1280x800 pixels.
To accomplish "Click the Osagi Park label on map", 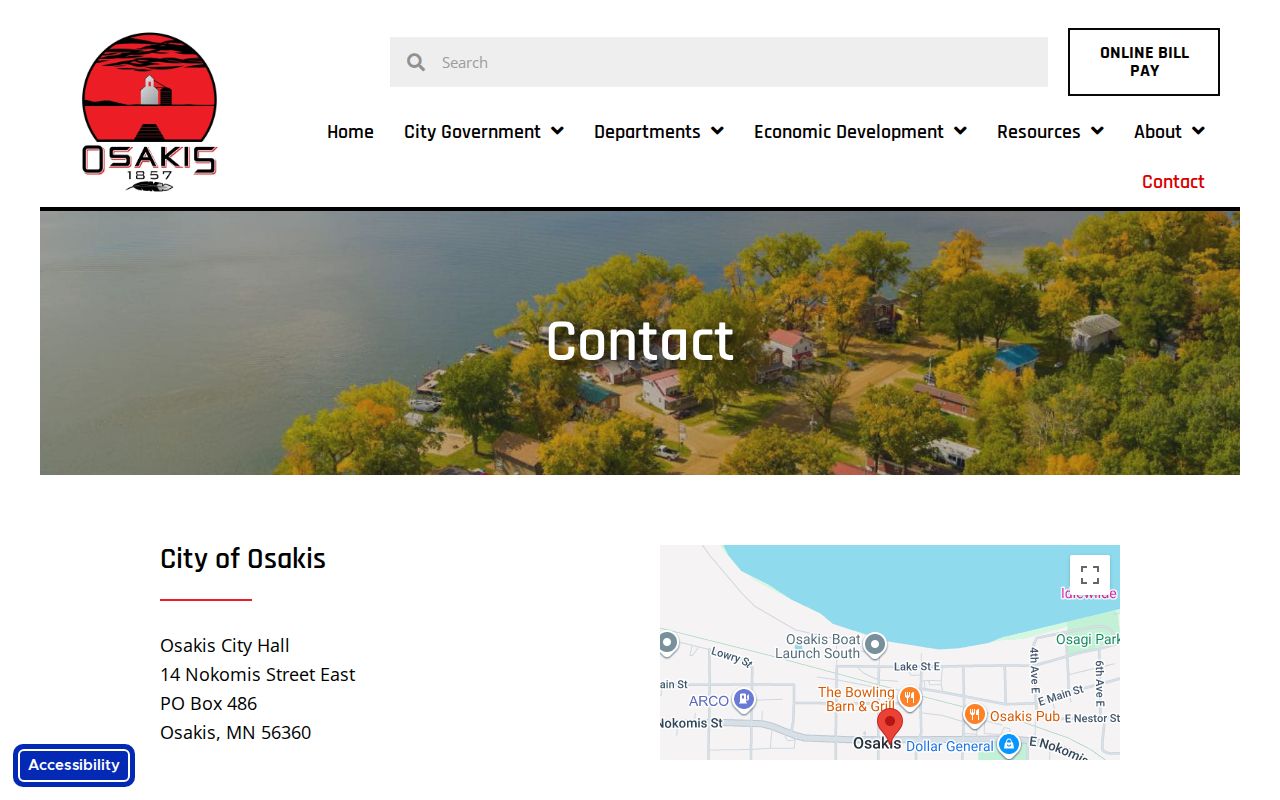I will point(1088,640).
